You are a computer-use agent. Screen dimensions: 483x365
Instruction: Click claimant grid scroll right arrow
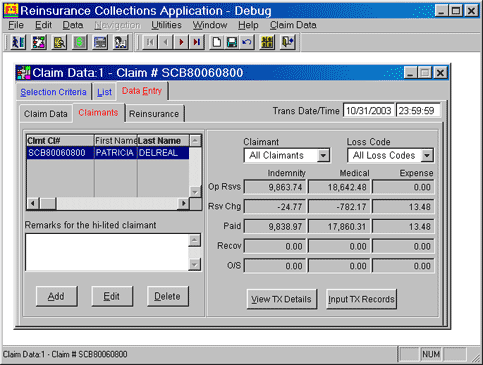coord(183,203)
